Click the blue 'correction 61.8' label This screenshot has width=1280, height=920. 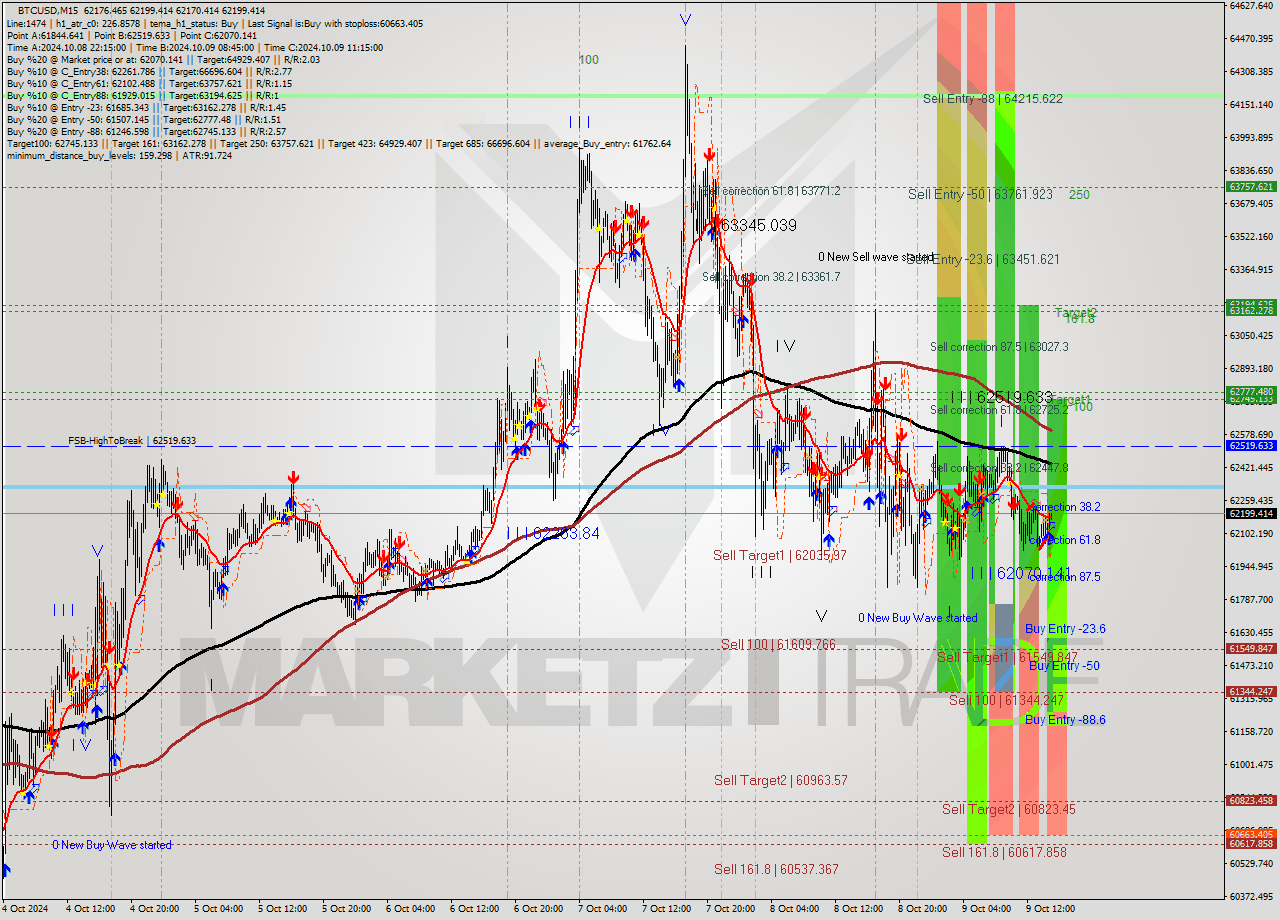point(1064,540)
